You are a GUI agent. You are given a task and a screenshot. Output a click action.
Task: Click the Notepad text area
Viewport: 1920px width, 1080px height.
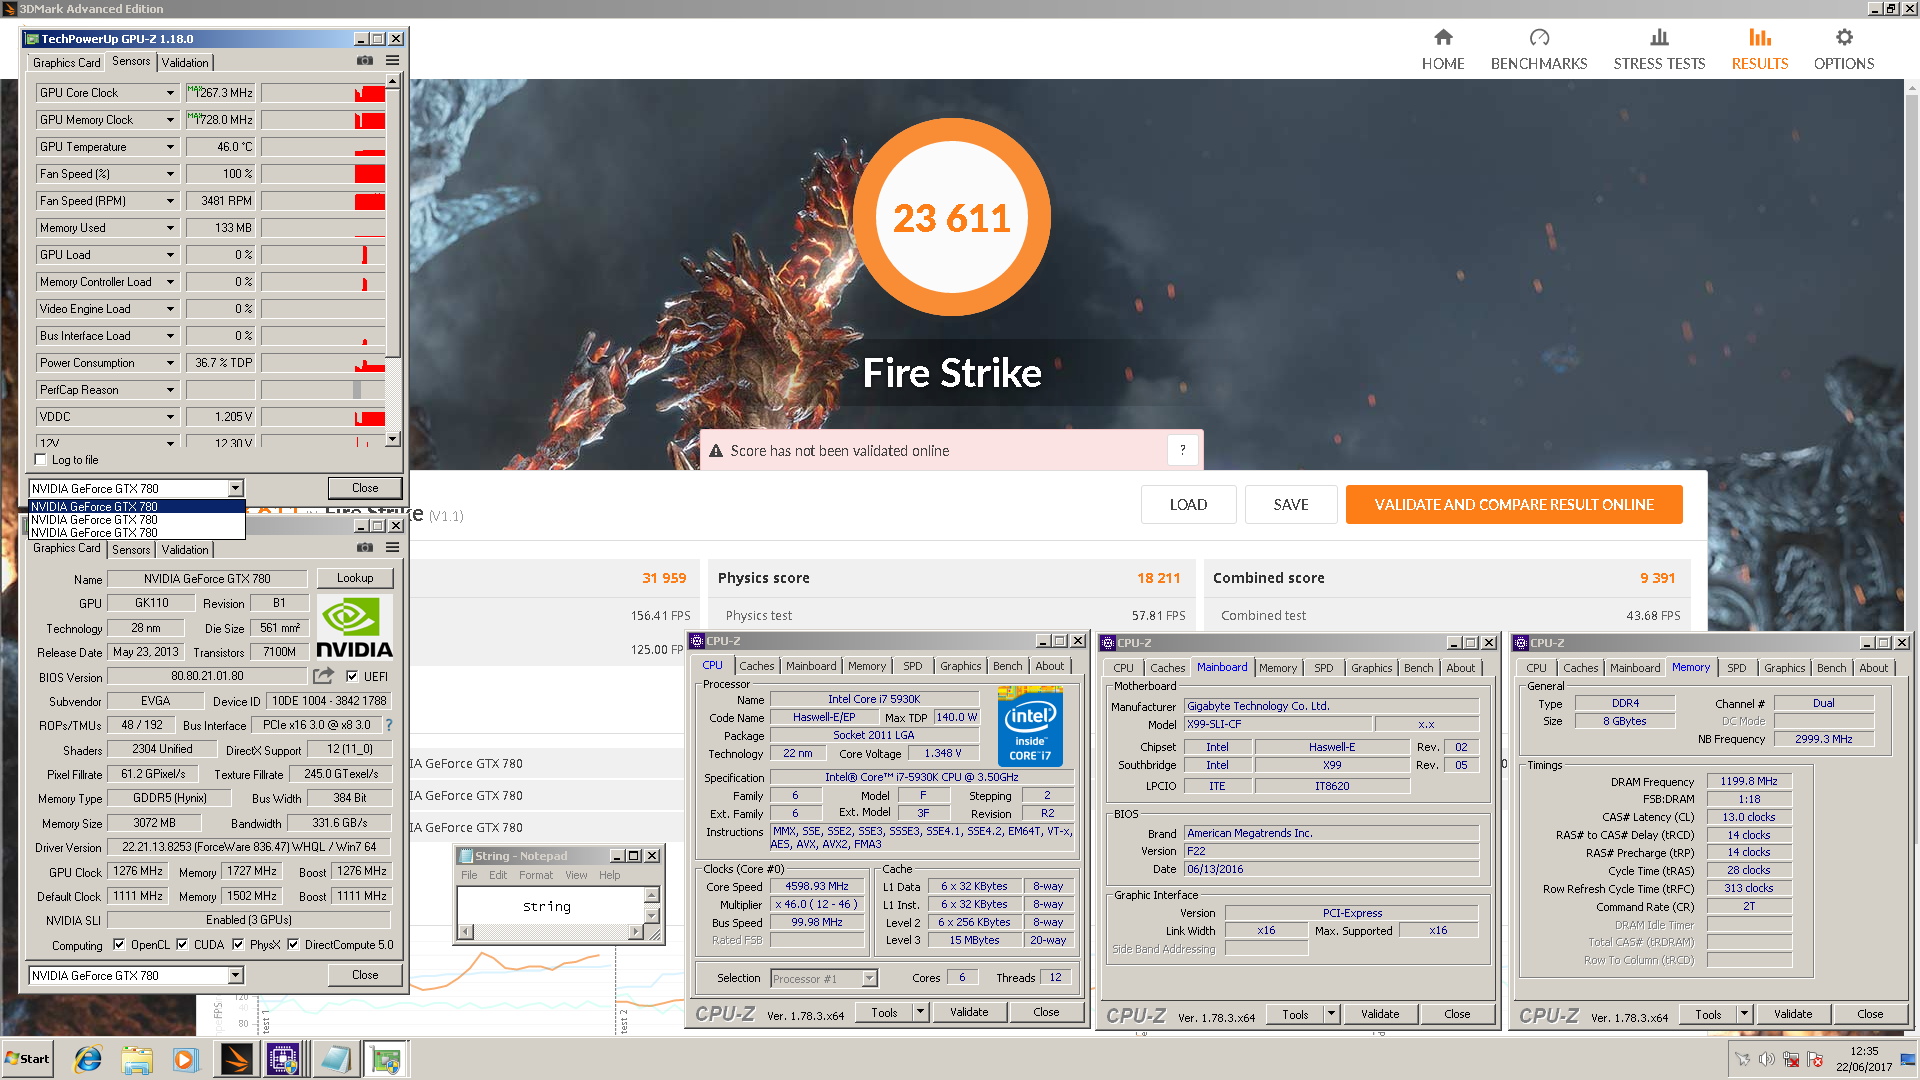point(551,906)
